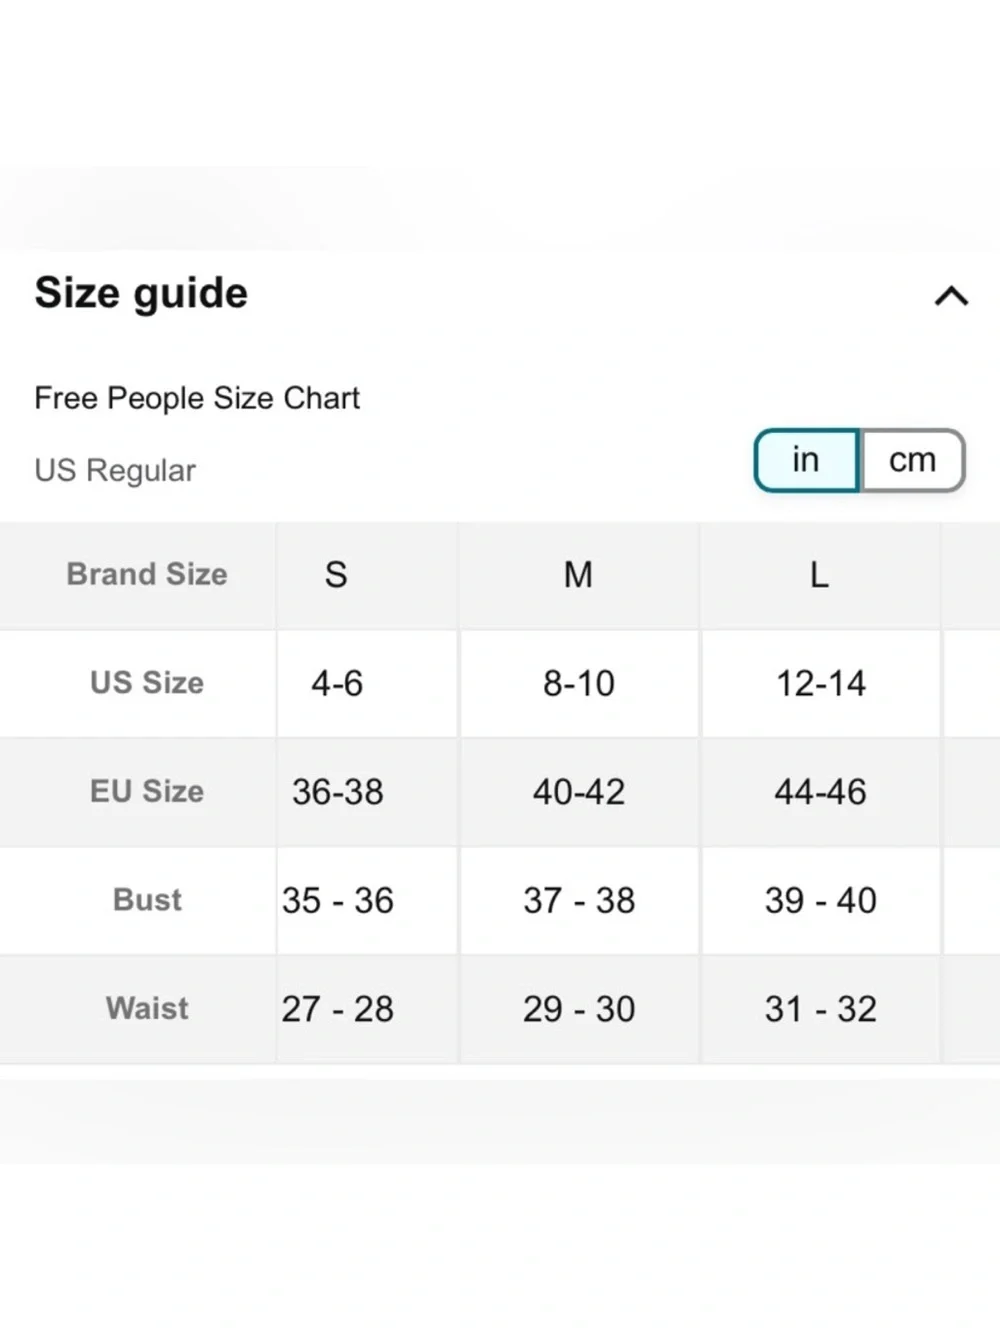The width and height of the screenshot is (1000, 1333).
Task: Click the US Regular label
Action: [115, 470]
